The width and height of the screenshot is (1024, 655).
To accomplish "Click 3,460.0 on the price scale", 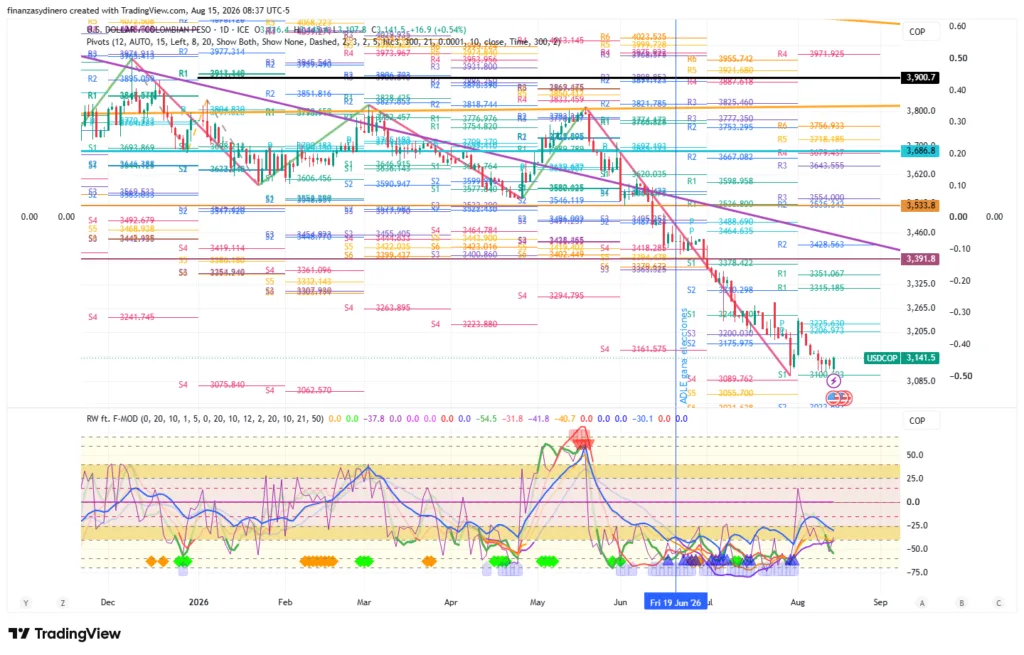I will coord(921,232).
